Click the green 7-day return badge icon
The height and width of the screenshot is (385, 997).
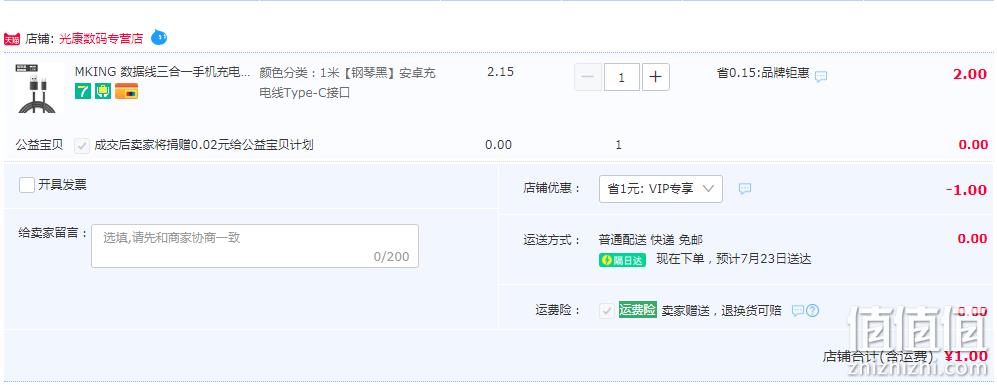[83, 92]
